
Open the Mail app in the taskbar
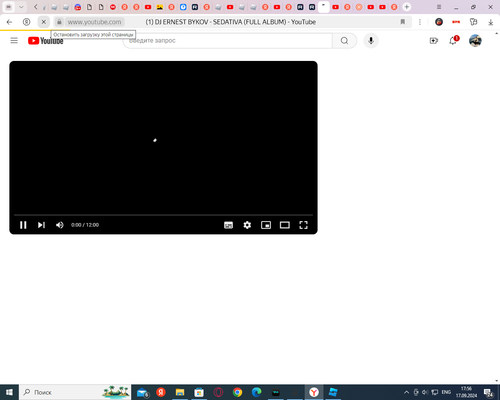tap(143, 393)
